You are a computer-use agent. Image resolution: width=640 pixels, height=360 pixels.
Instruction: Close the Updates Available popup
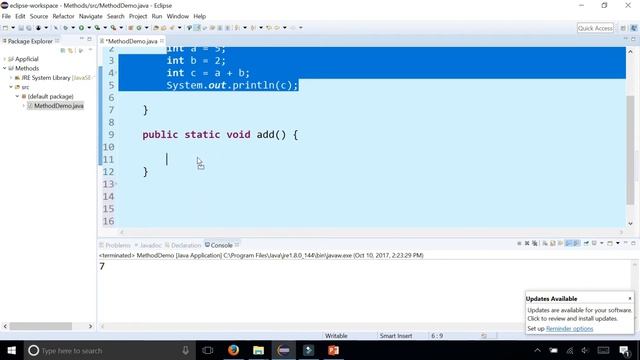pyautogui.click(x=630, y=298)
